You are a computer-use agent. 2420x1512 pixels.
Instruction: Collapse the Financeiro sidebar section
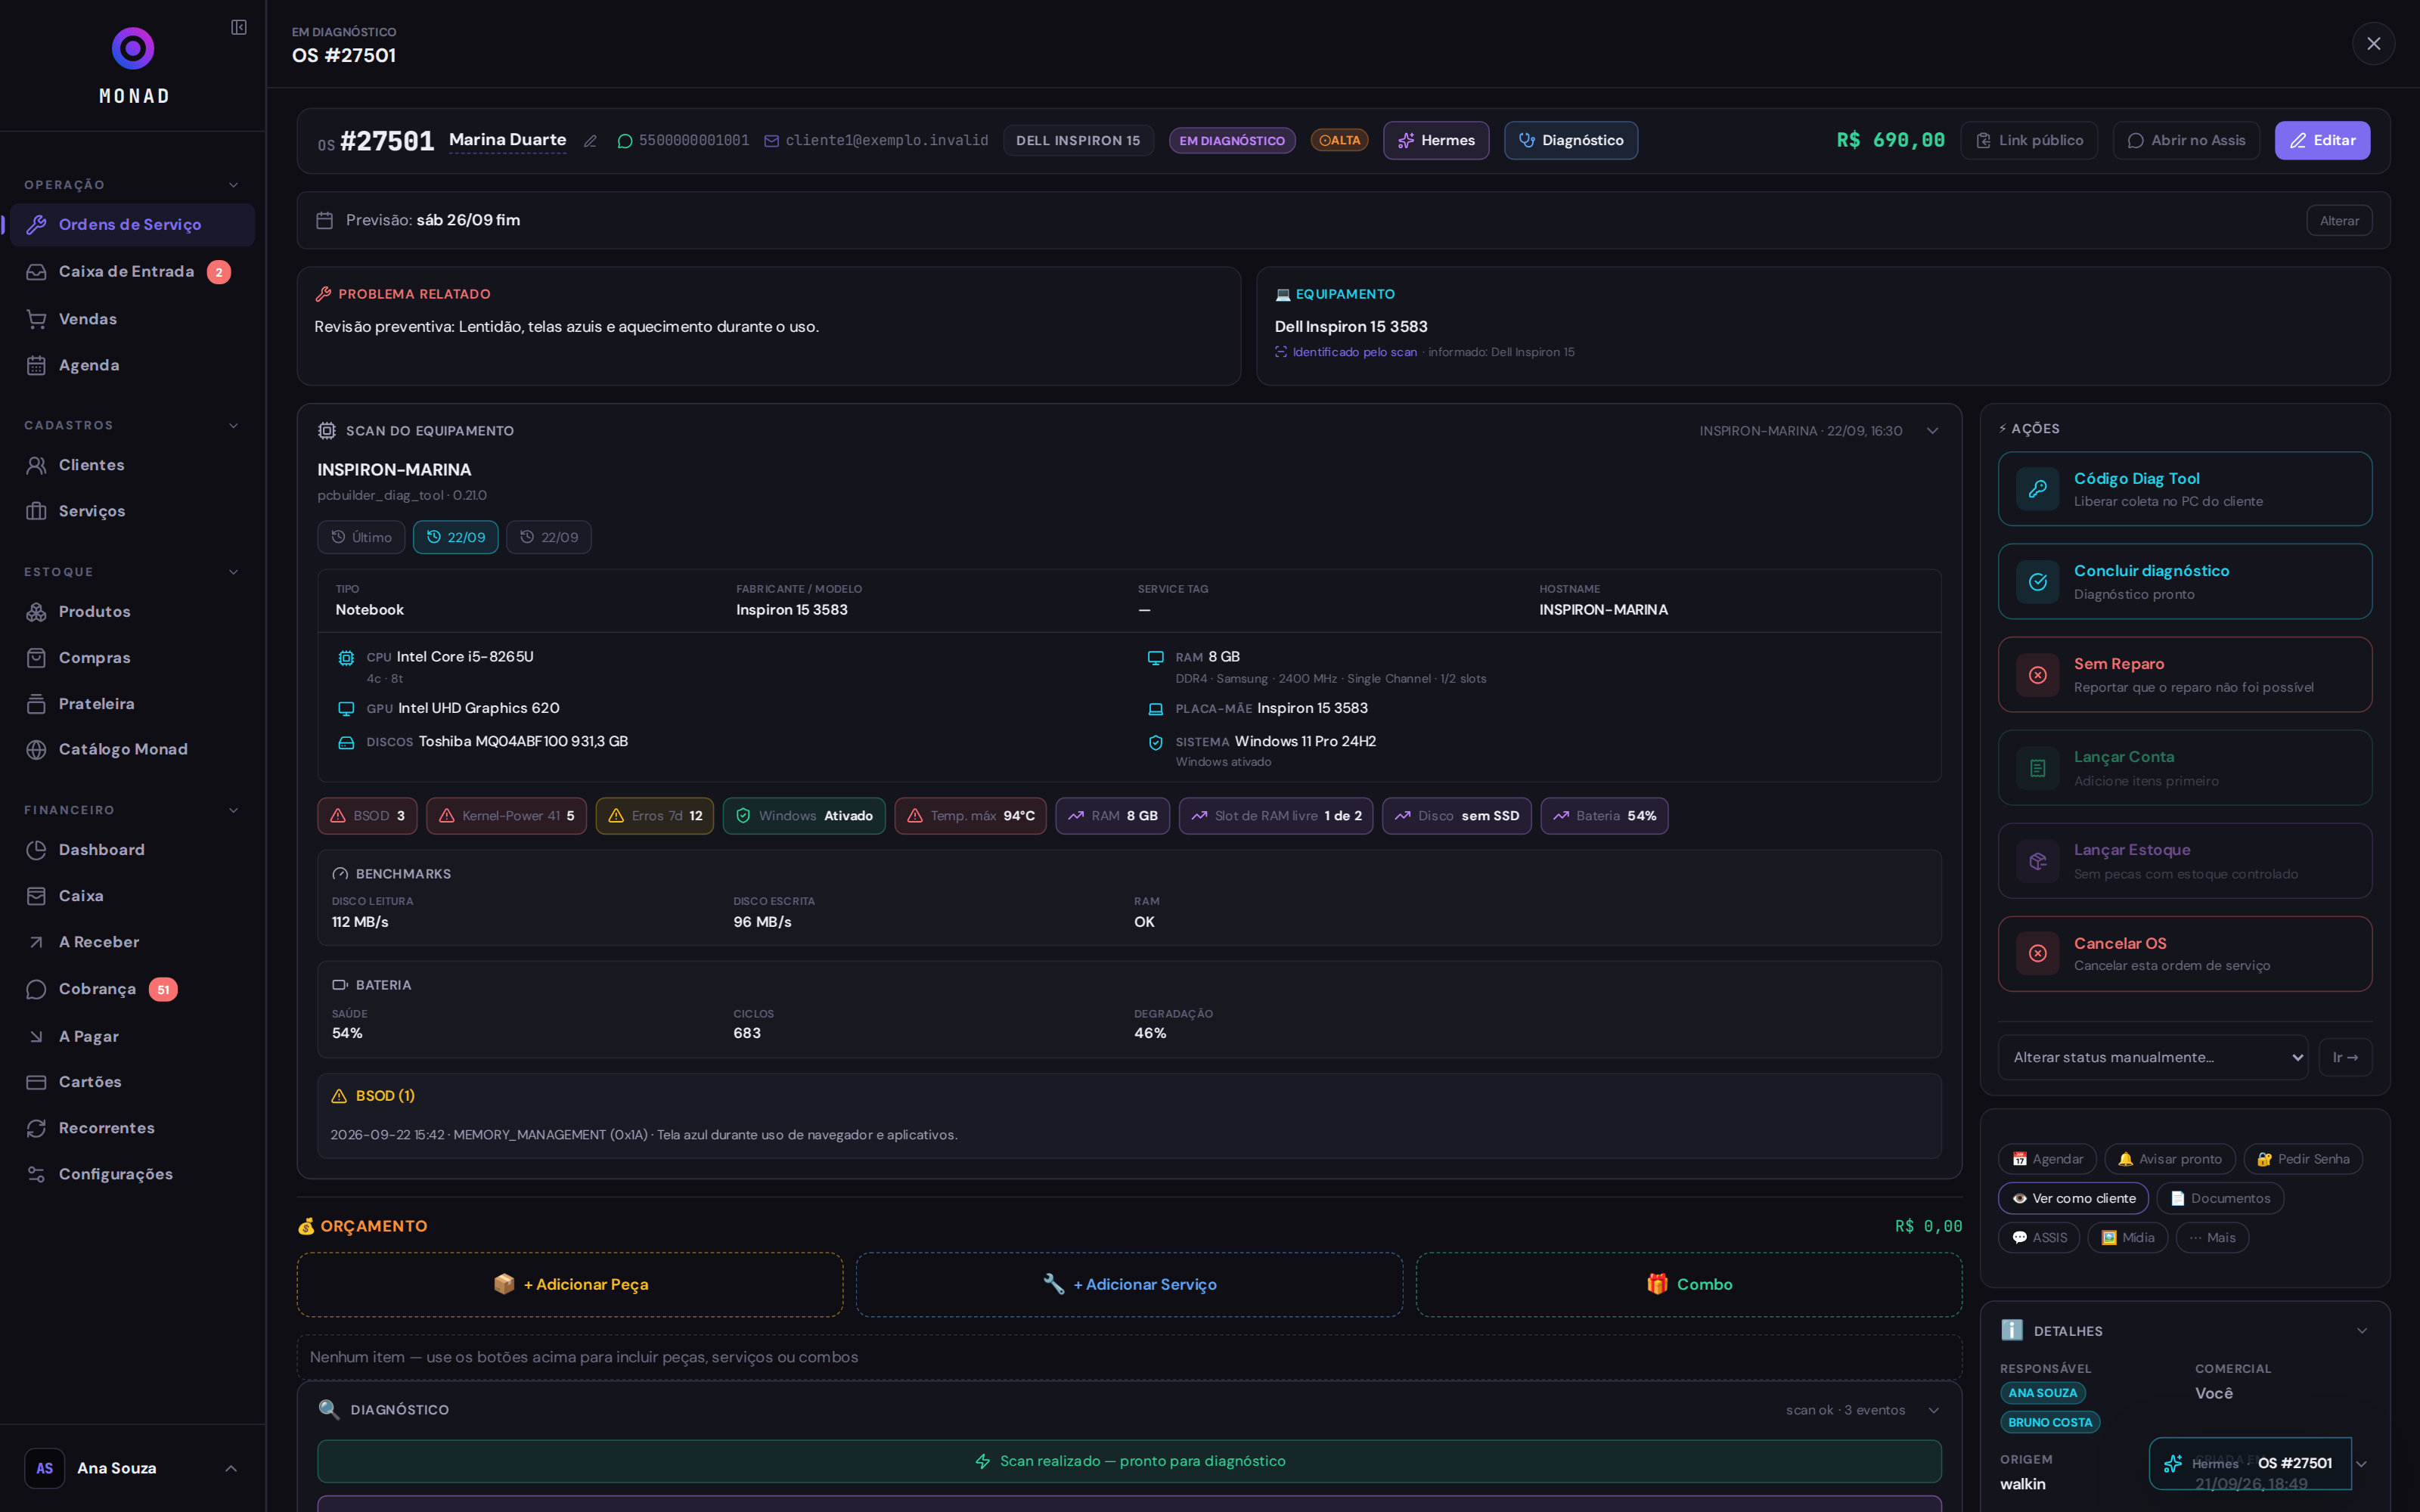[233, 810]
